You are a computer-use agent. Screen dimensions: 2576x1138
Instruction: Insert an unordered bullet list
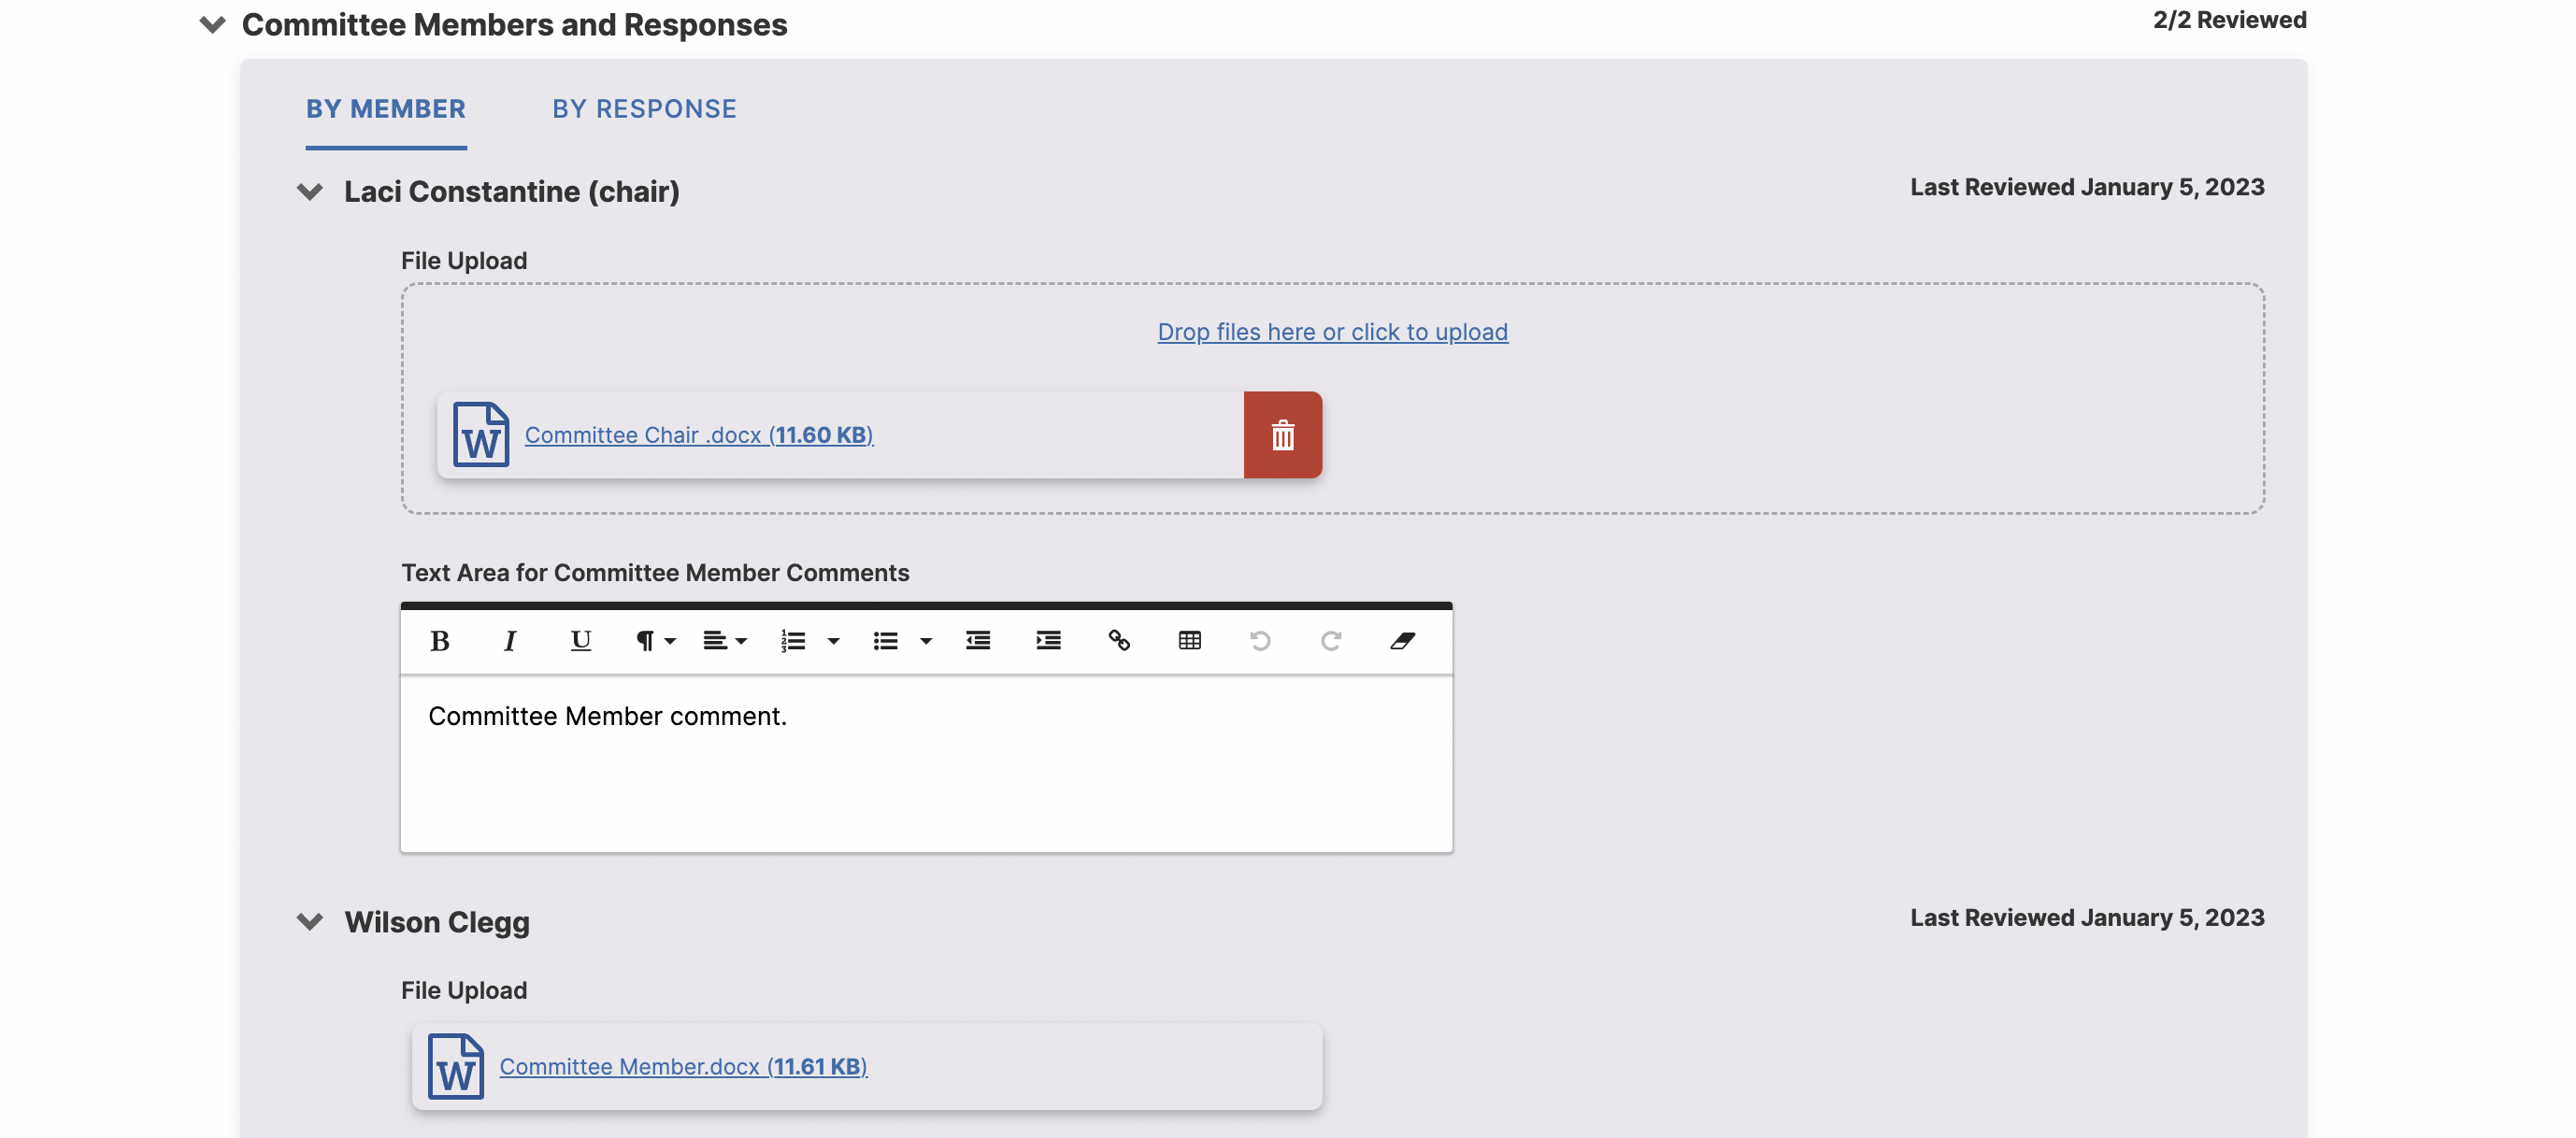coord(885,641)
